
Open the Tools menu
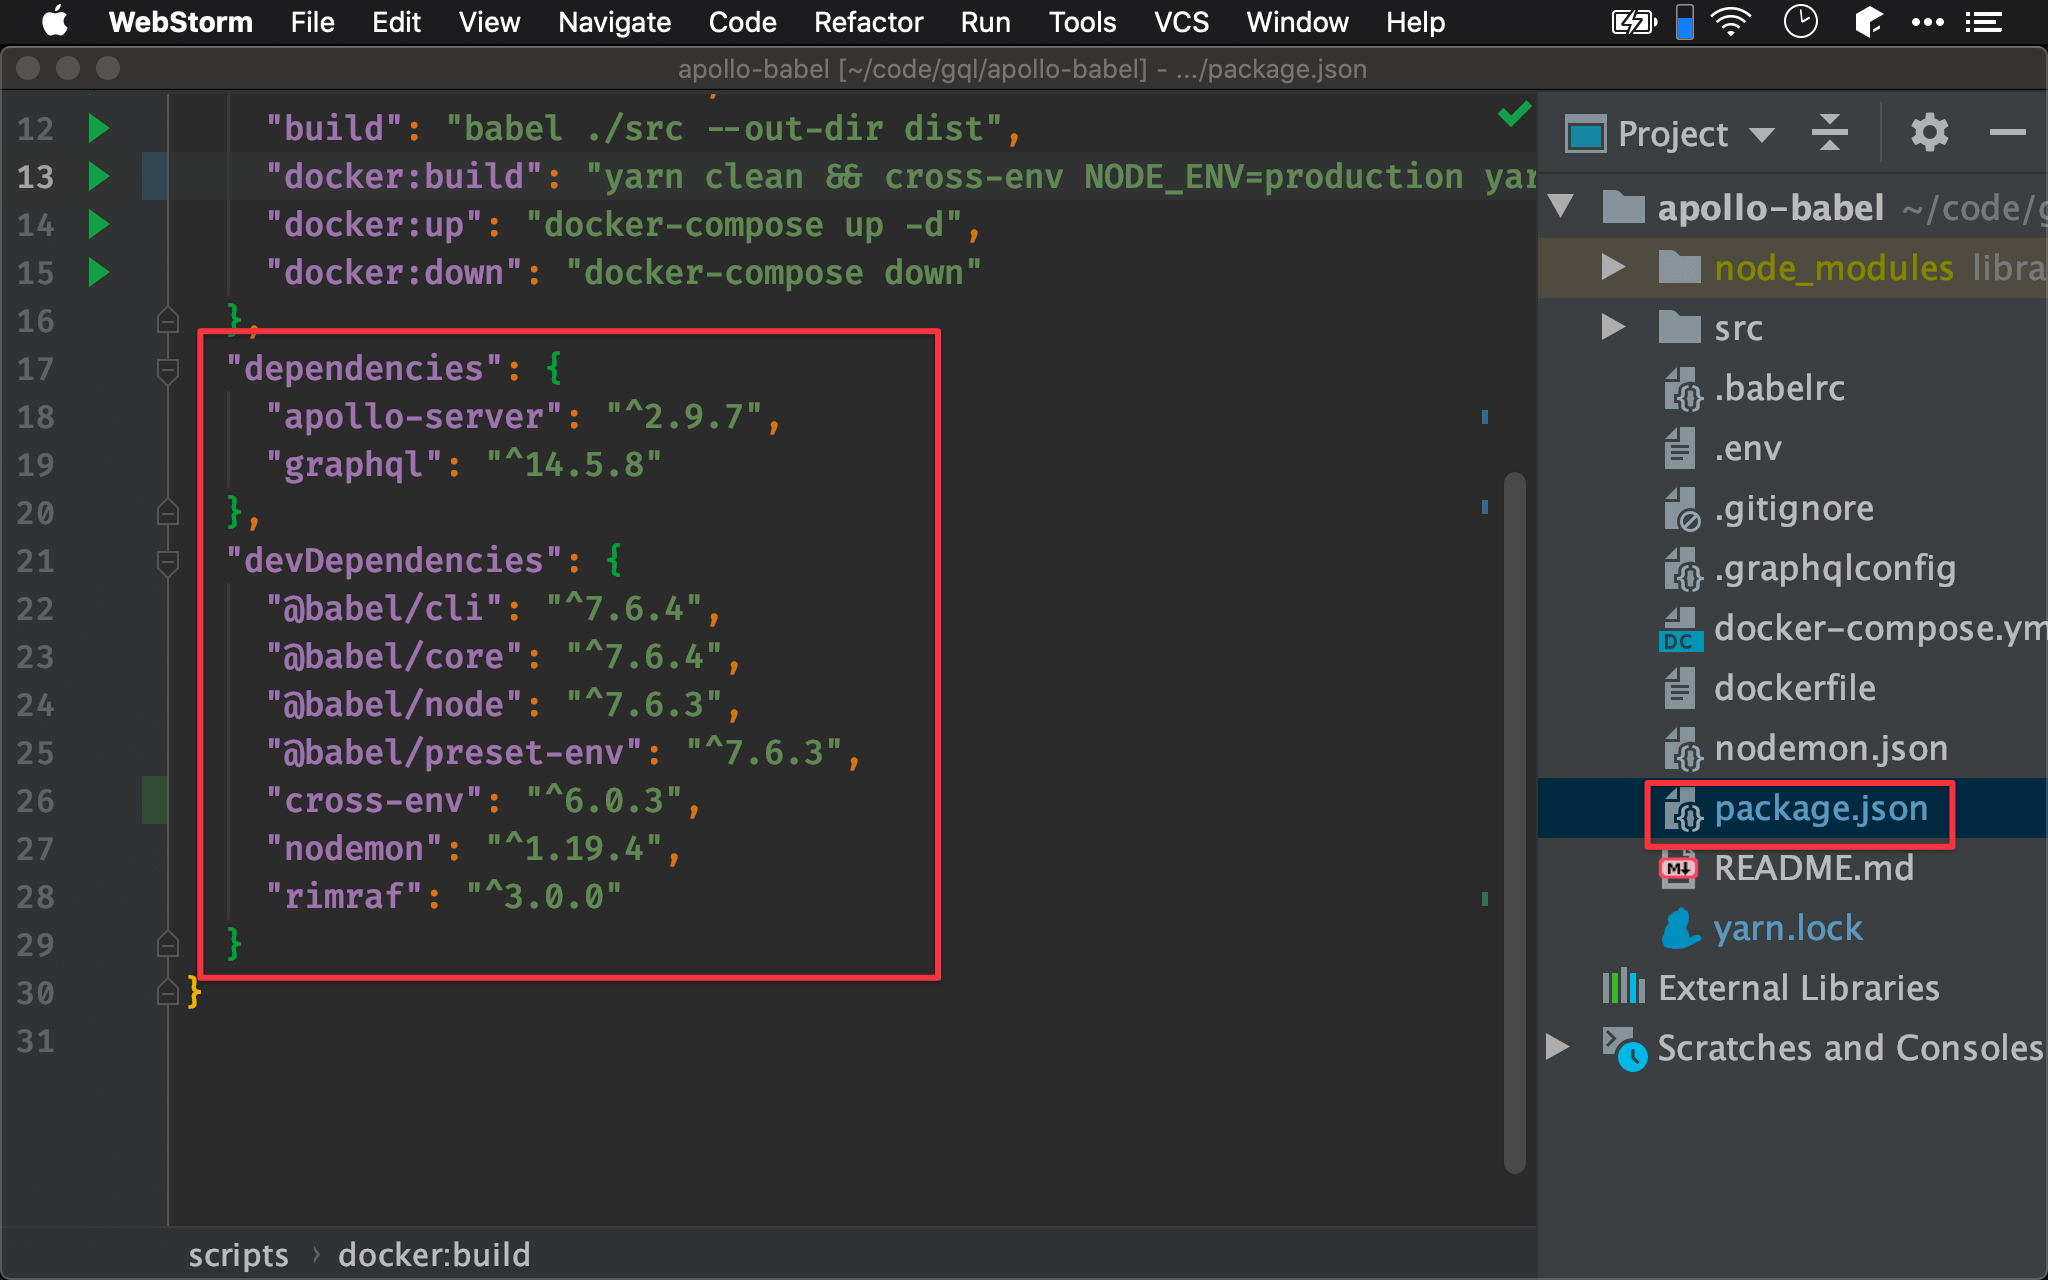pos(1082,22)
